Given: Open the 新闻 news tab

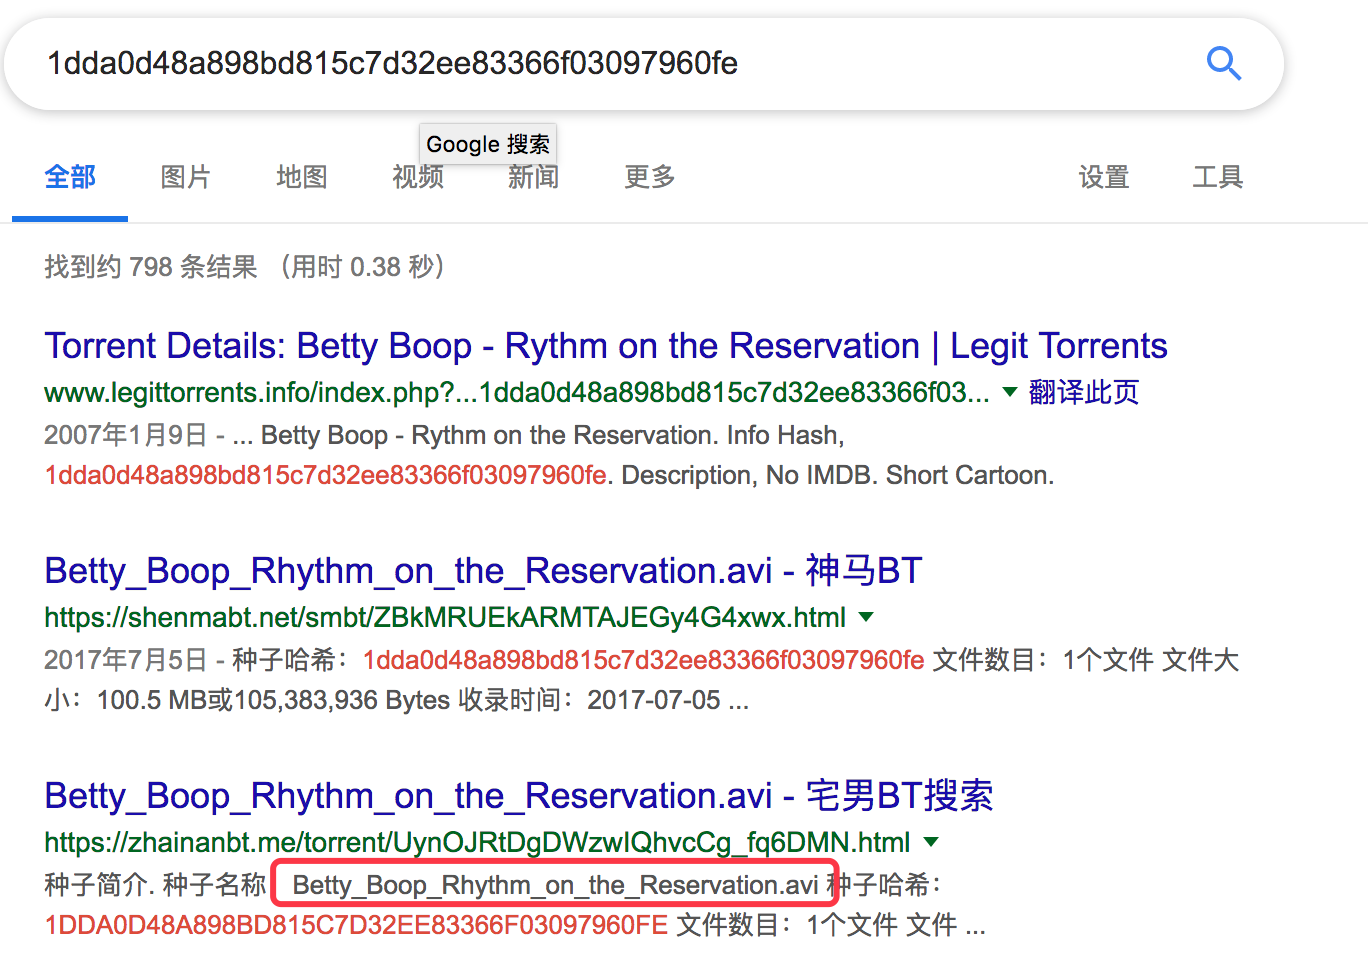Looking at the screenshot, I should pos(534,177).
